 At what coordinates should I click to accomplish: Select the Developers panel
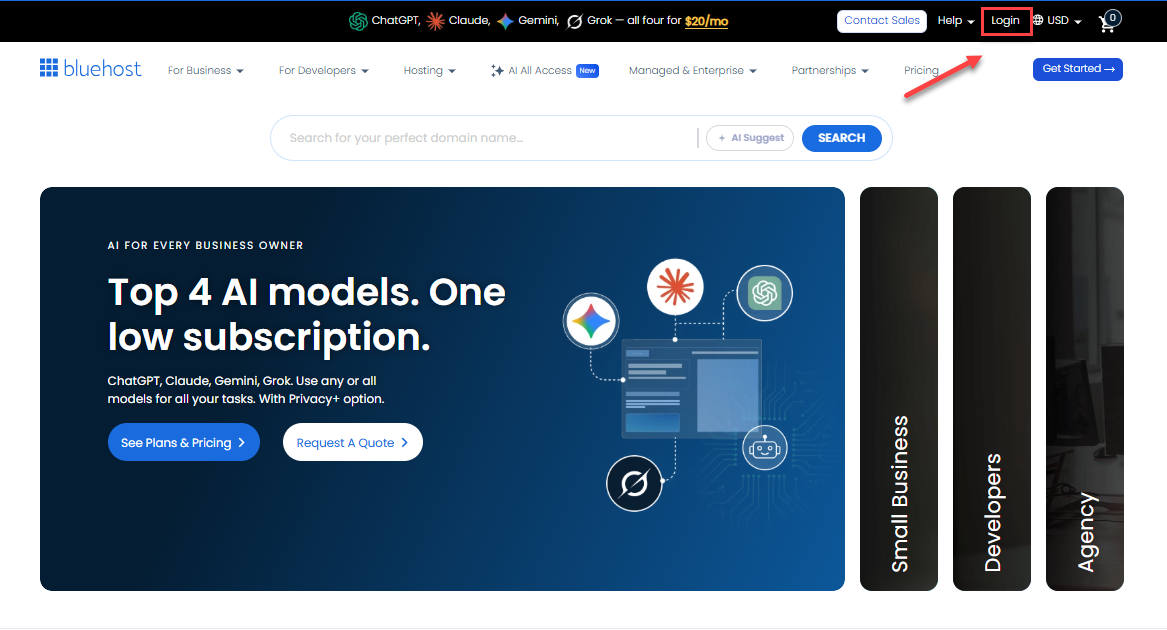click(992, 389)
